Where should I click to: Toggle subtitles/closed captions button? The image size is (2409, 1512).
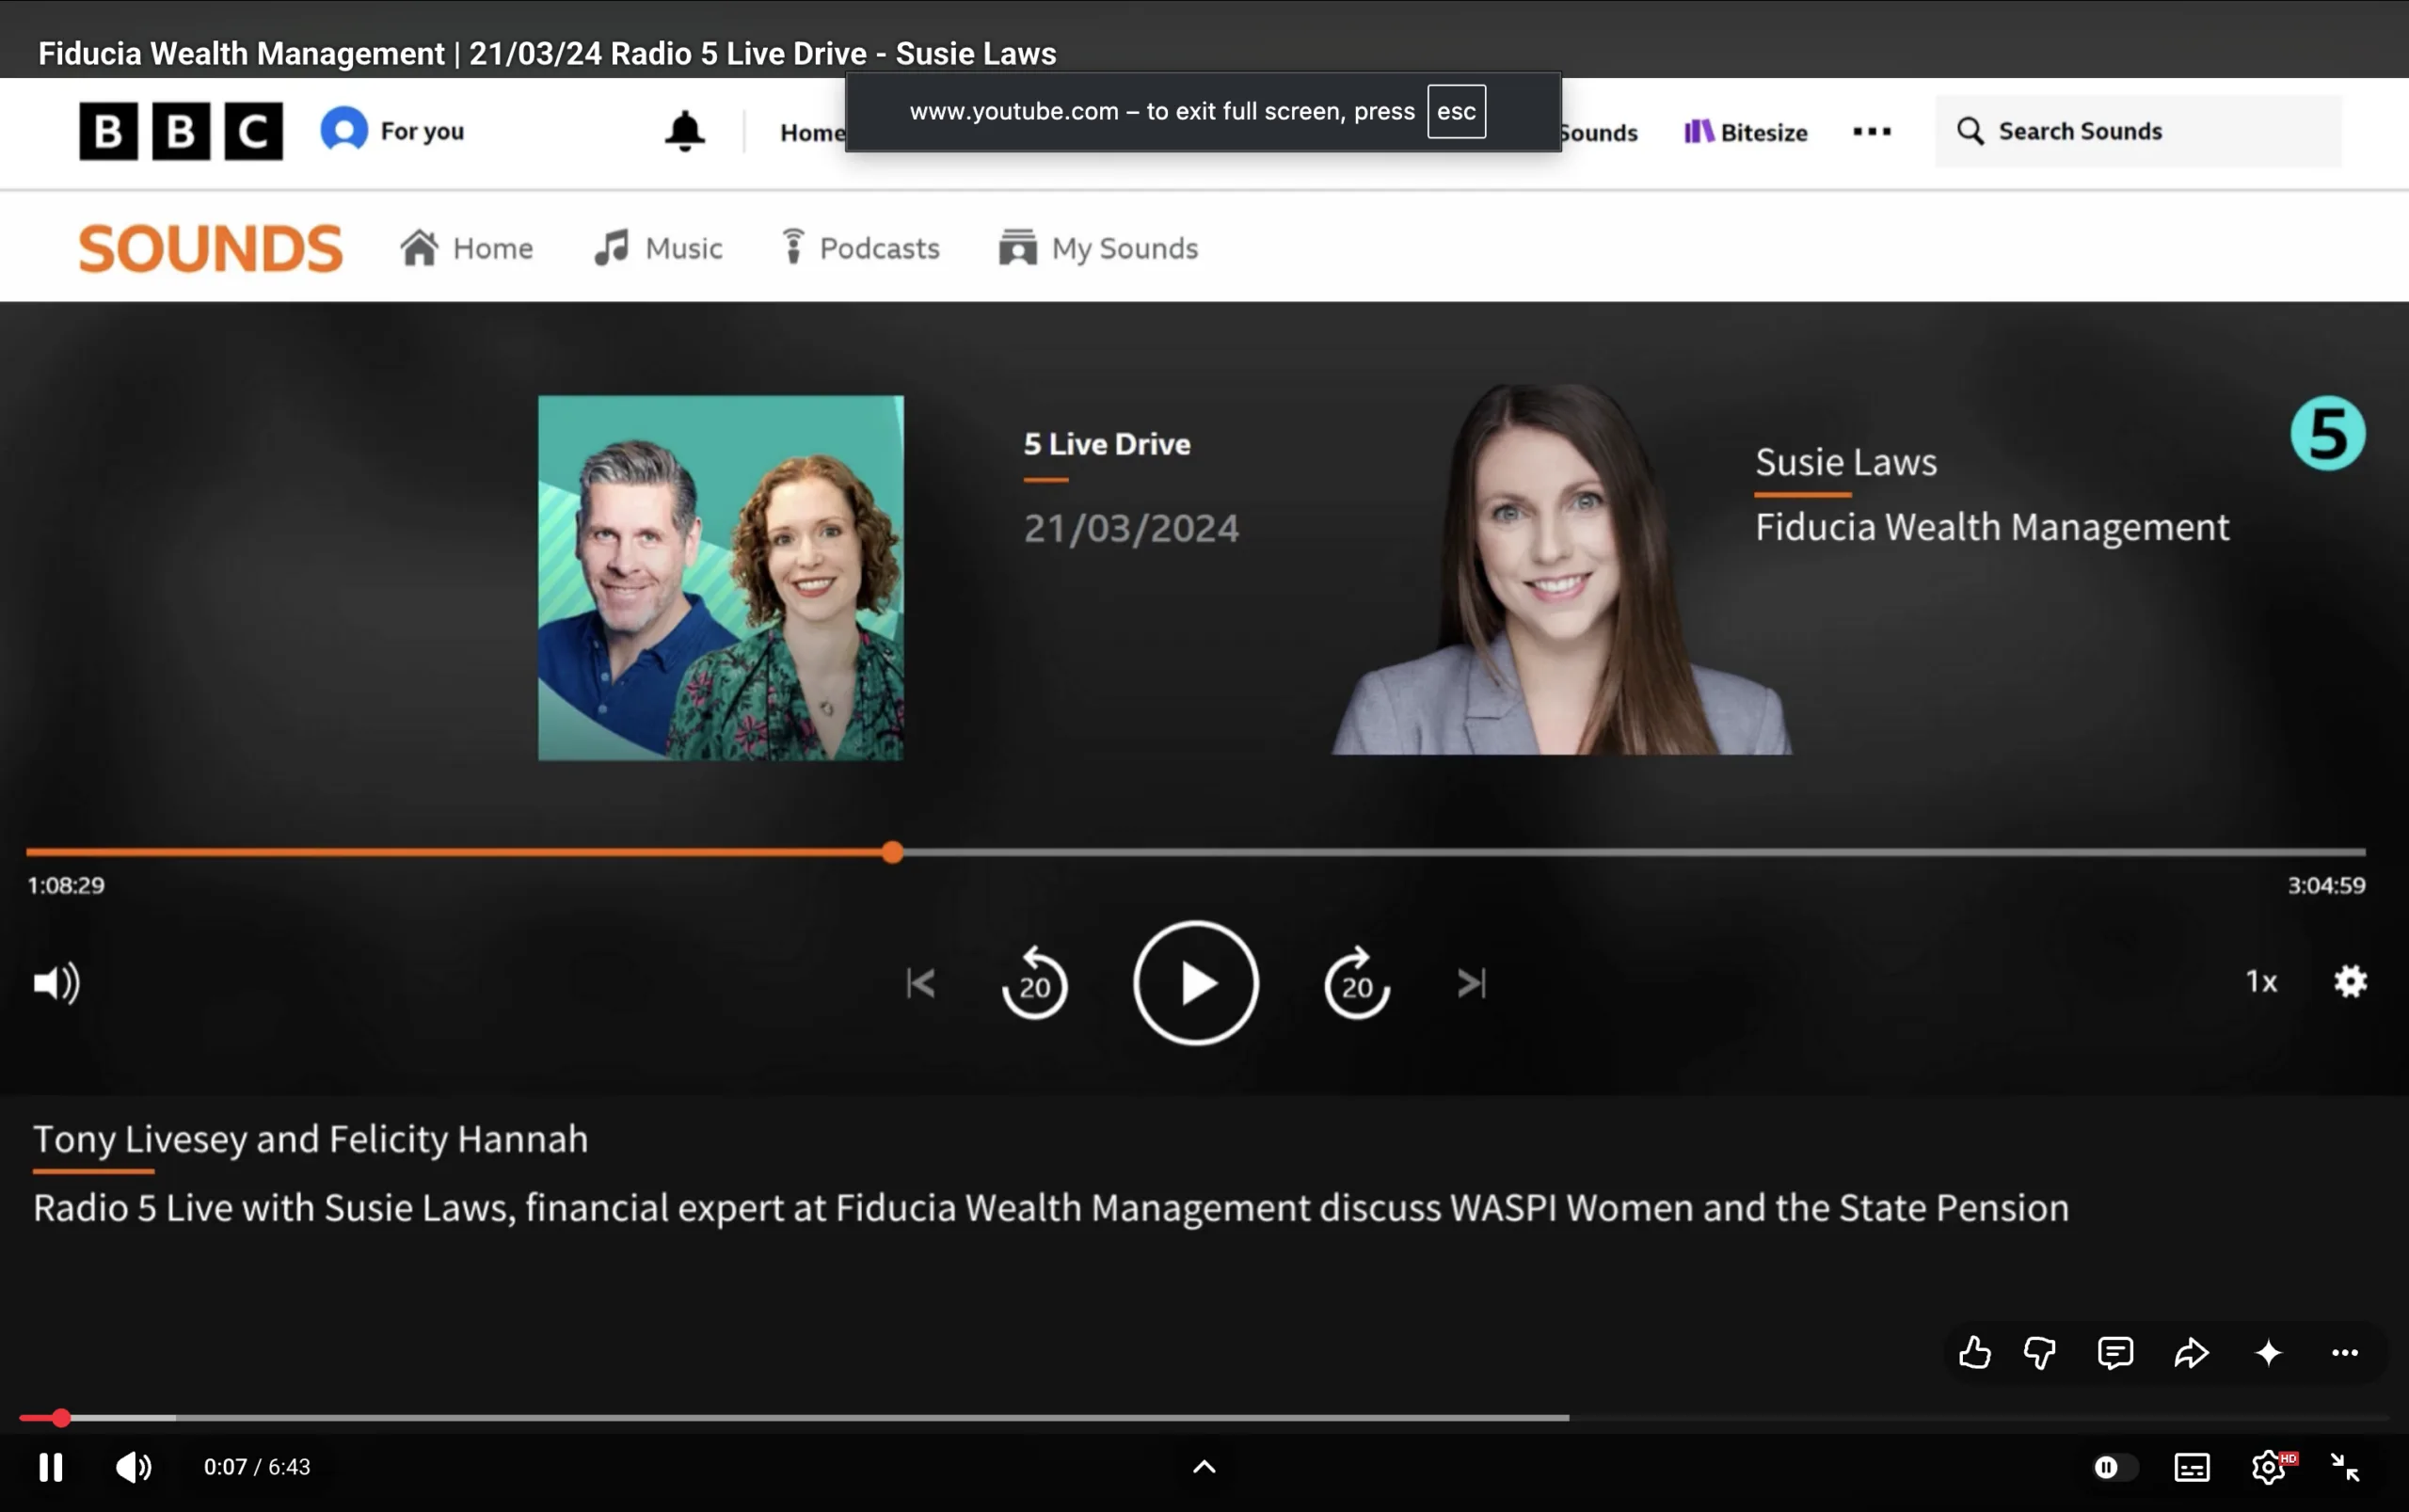pos(2192,1467)
